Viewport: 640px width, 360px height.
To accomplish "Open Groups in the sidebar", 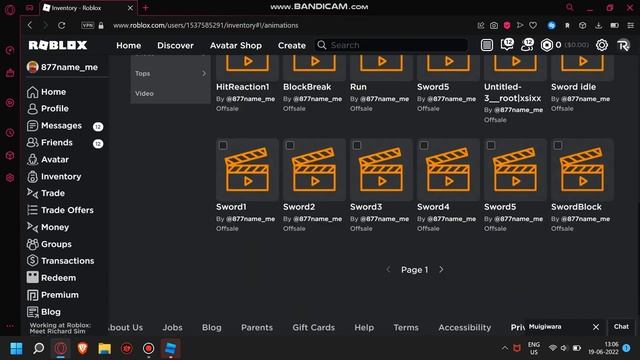I will click(49, 244).
